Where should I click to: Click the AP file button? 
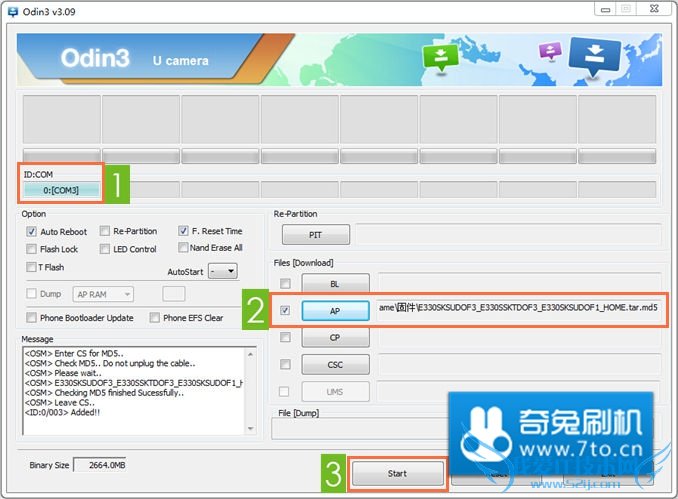click(x=335, y=310)
